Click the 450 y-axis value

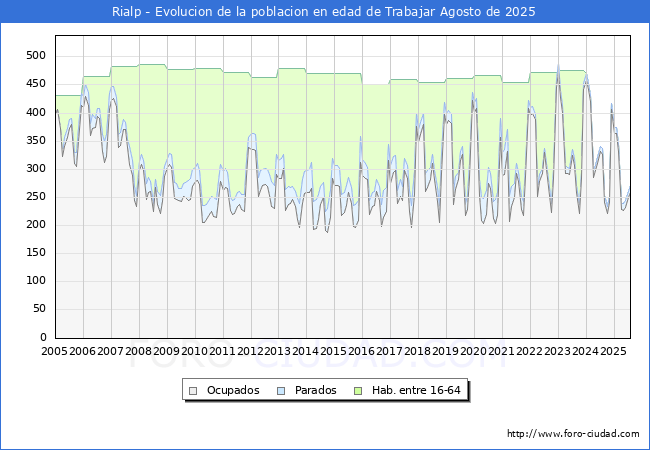[x=36, y=84]
